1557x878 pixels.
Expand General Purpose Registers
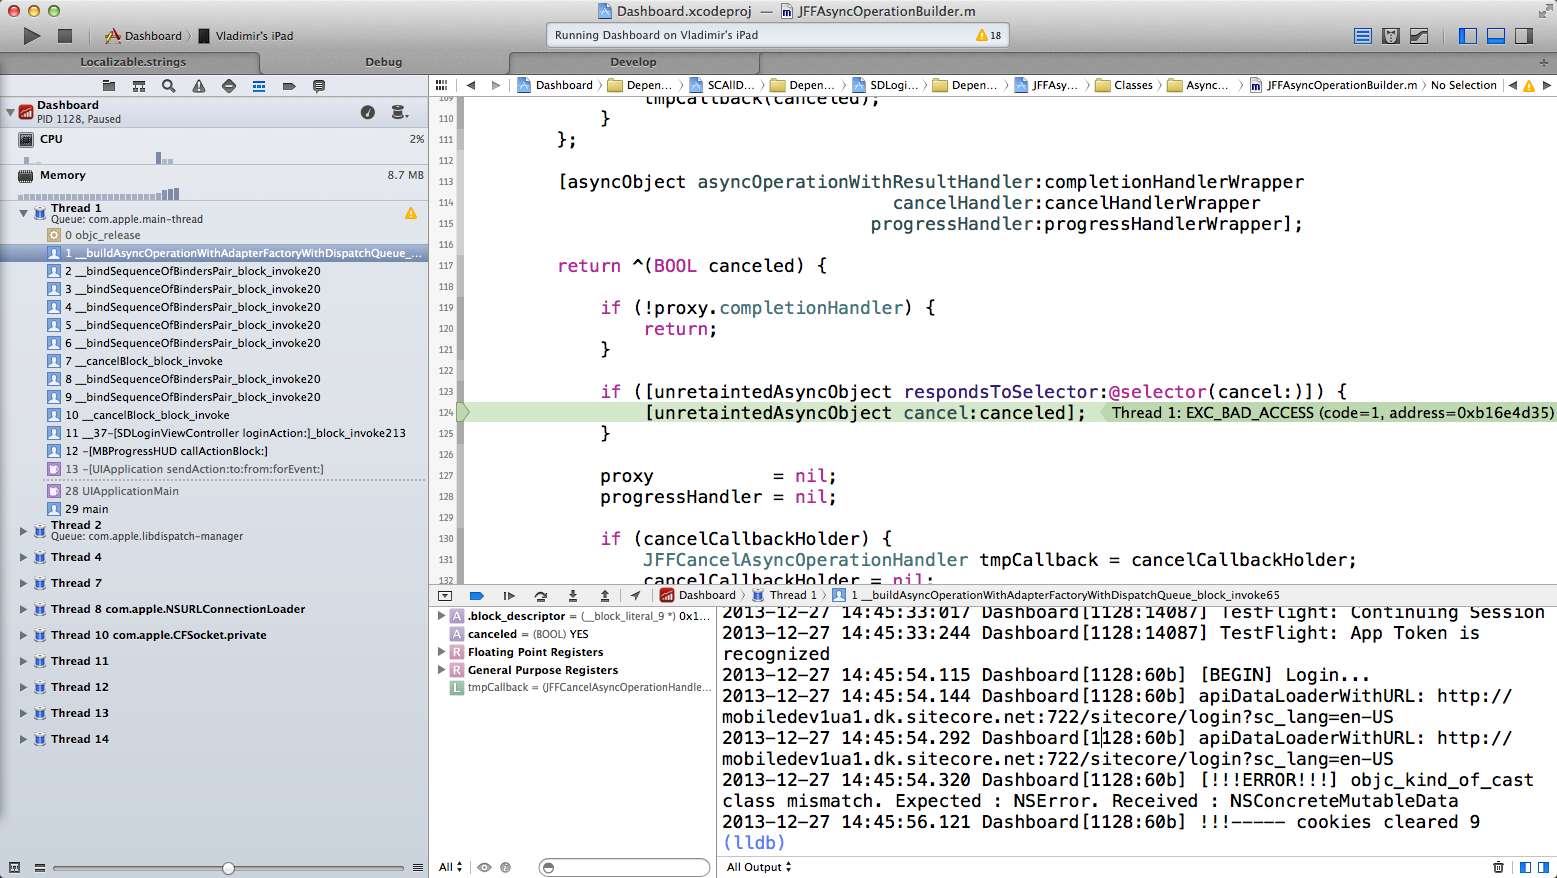point(441,670)
